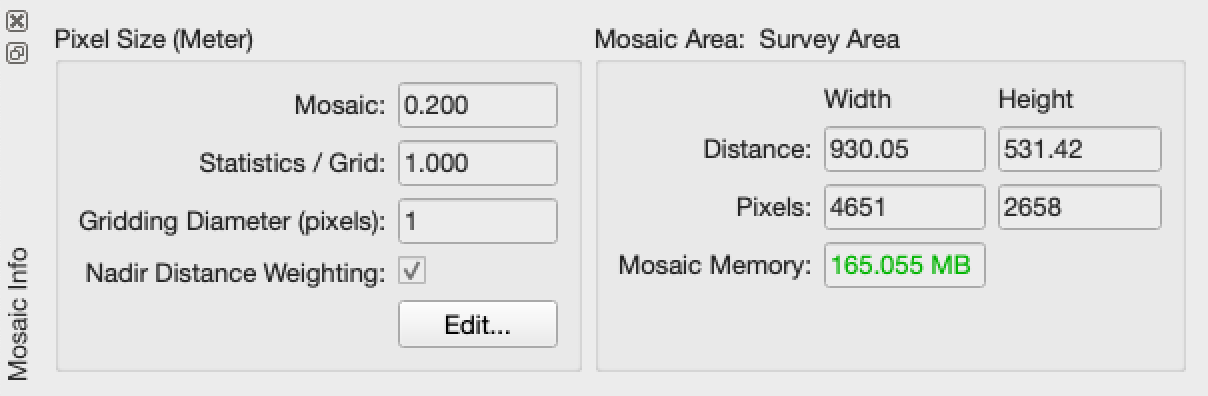Open the Edit... pixel size dialog
Image resolution: width=1208 pixels, height=396 pixels.
click(478, 325)
